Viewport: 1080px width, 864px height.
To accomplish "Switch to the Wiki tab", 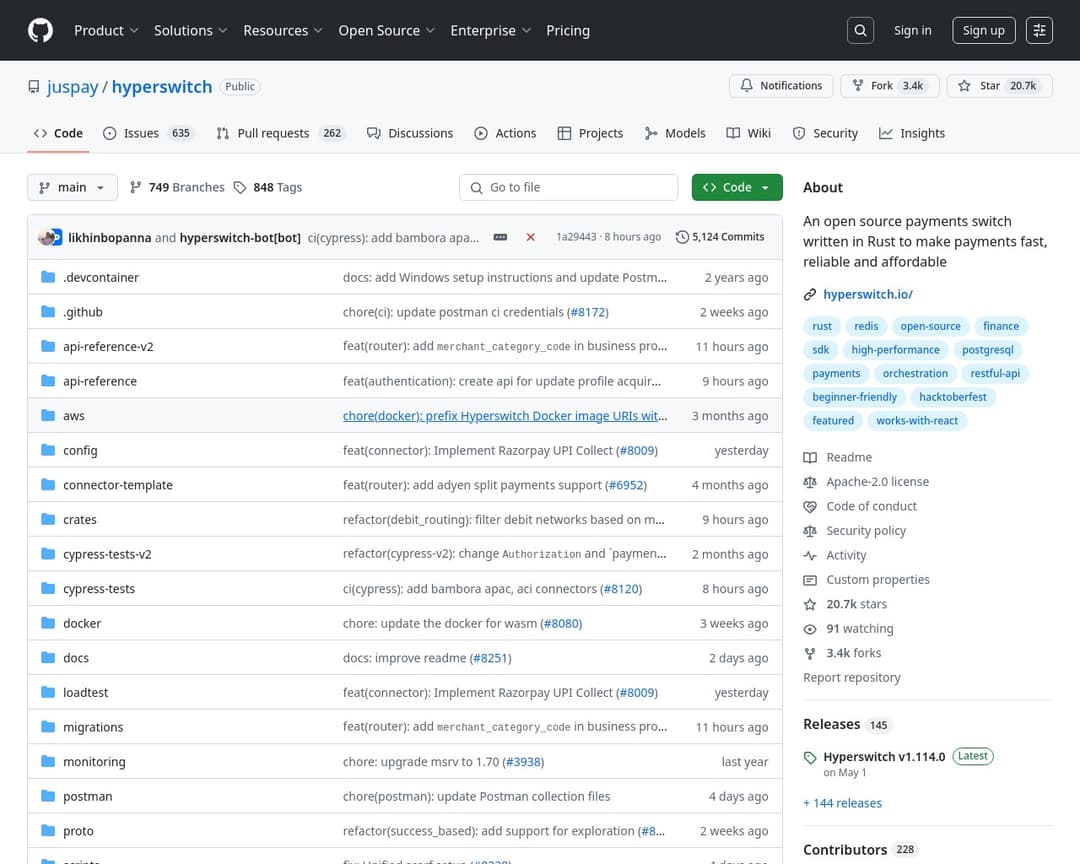I will pyautogui.click(x=749, y=133).
